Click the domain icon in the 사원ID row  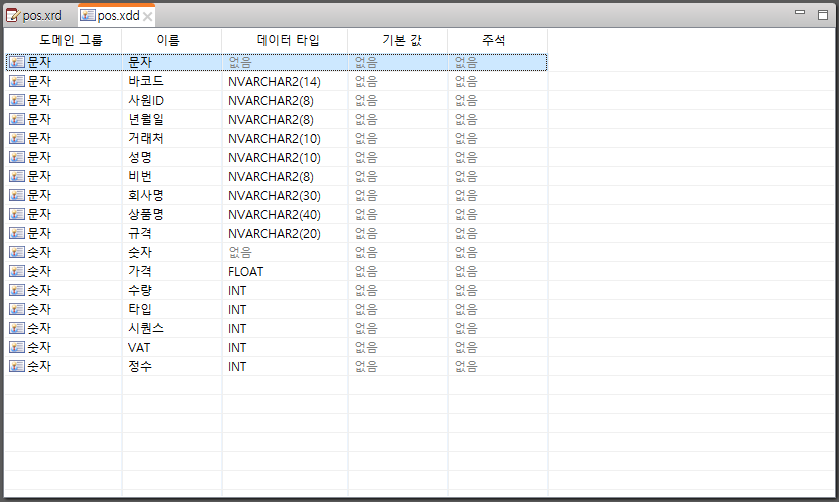click(x=17, y=100)
